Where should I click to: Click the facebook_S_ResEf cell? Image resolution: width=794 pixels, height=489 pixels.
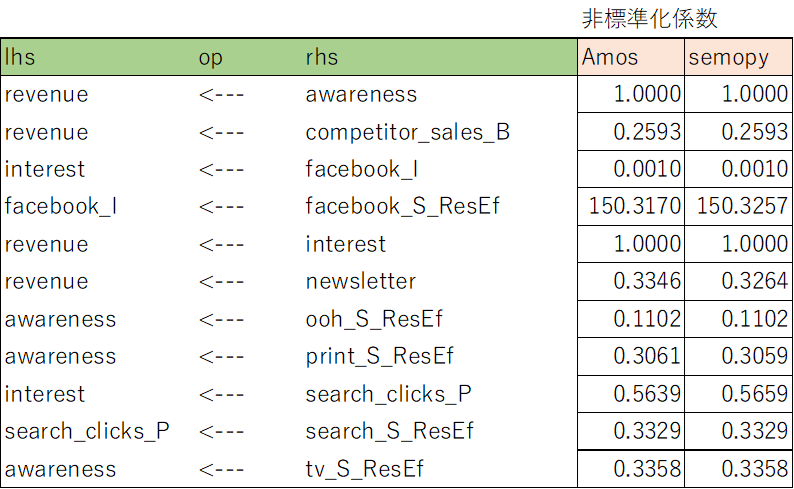point(402,207)
